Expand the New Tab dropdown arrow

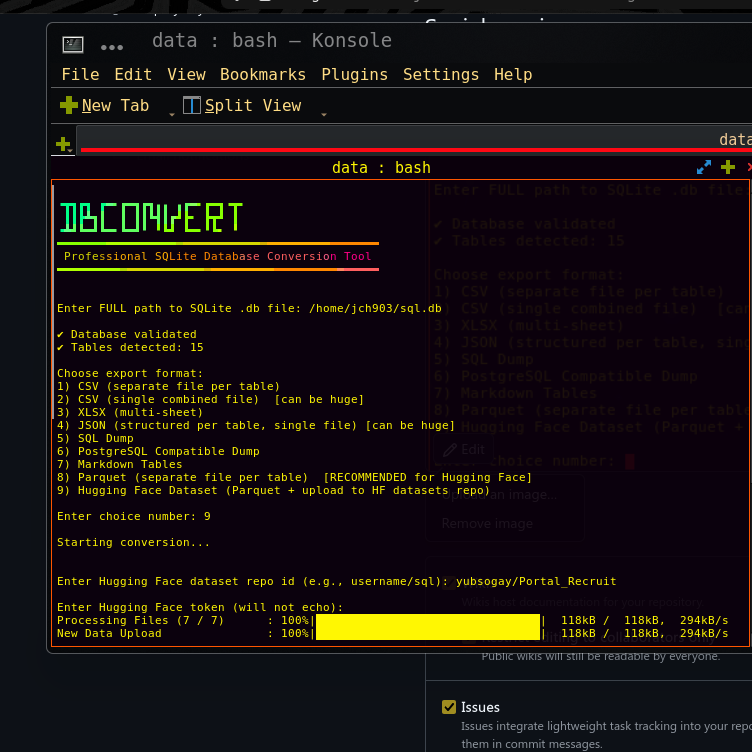tap(172, 114)
